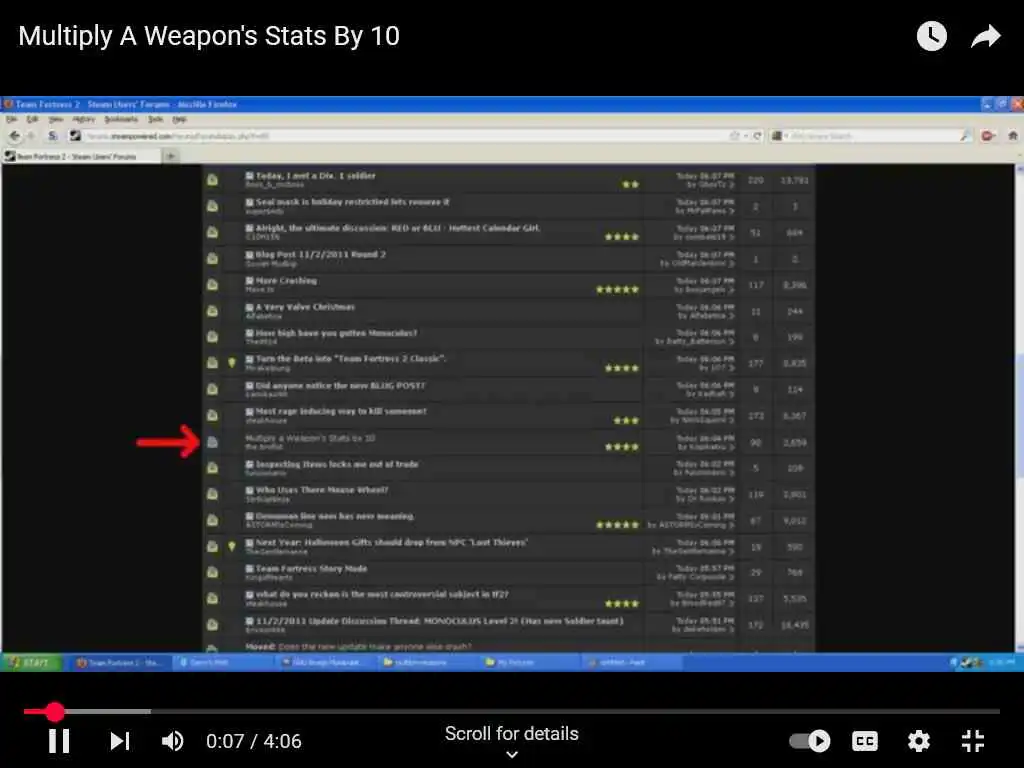Screen dimensions: 1024x768
Task: Click the two-star rating on 'Today, I met' thread
Action: [x=630, y=184]
